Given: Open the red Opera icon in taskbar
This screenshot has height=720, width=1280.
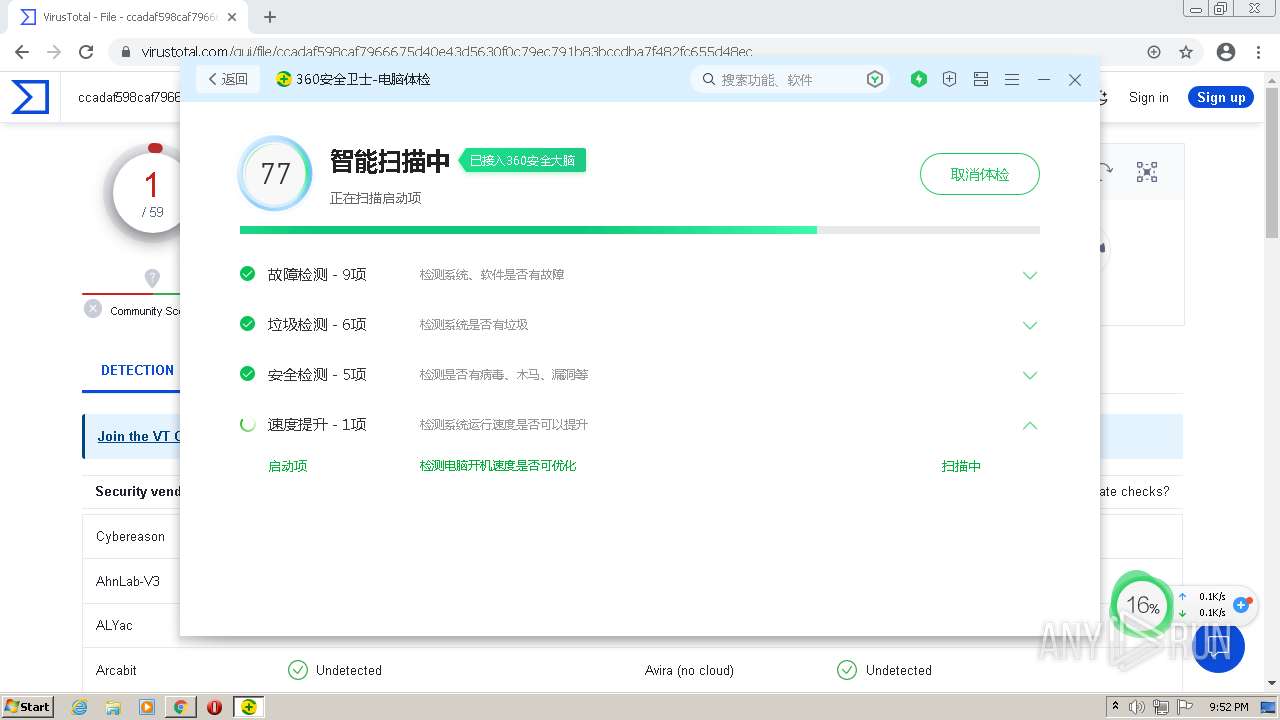Looking at the screenshot, I should coord(214,707).
